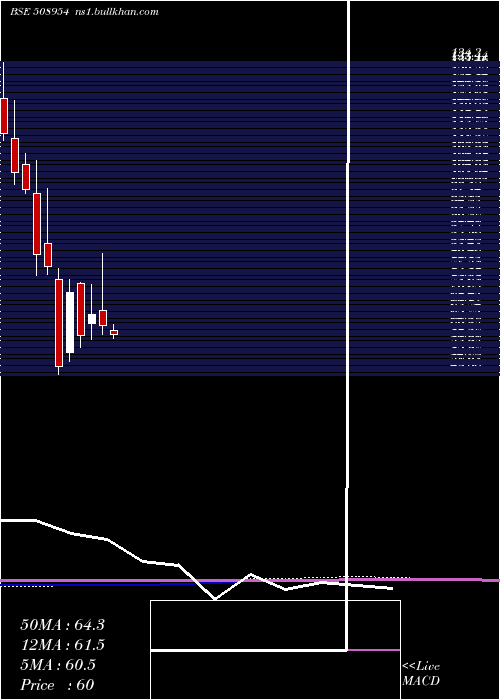The width and height of the screenshot is (500, 700).
Task: Click the small white candlestick body
Action: coord(92,319)
